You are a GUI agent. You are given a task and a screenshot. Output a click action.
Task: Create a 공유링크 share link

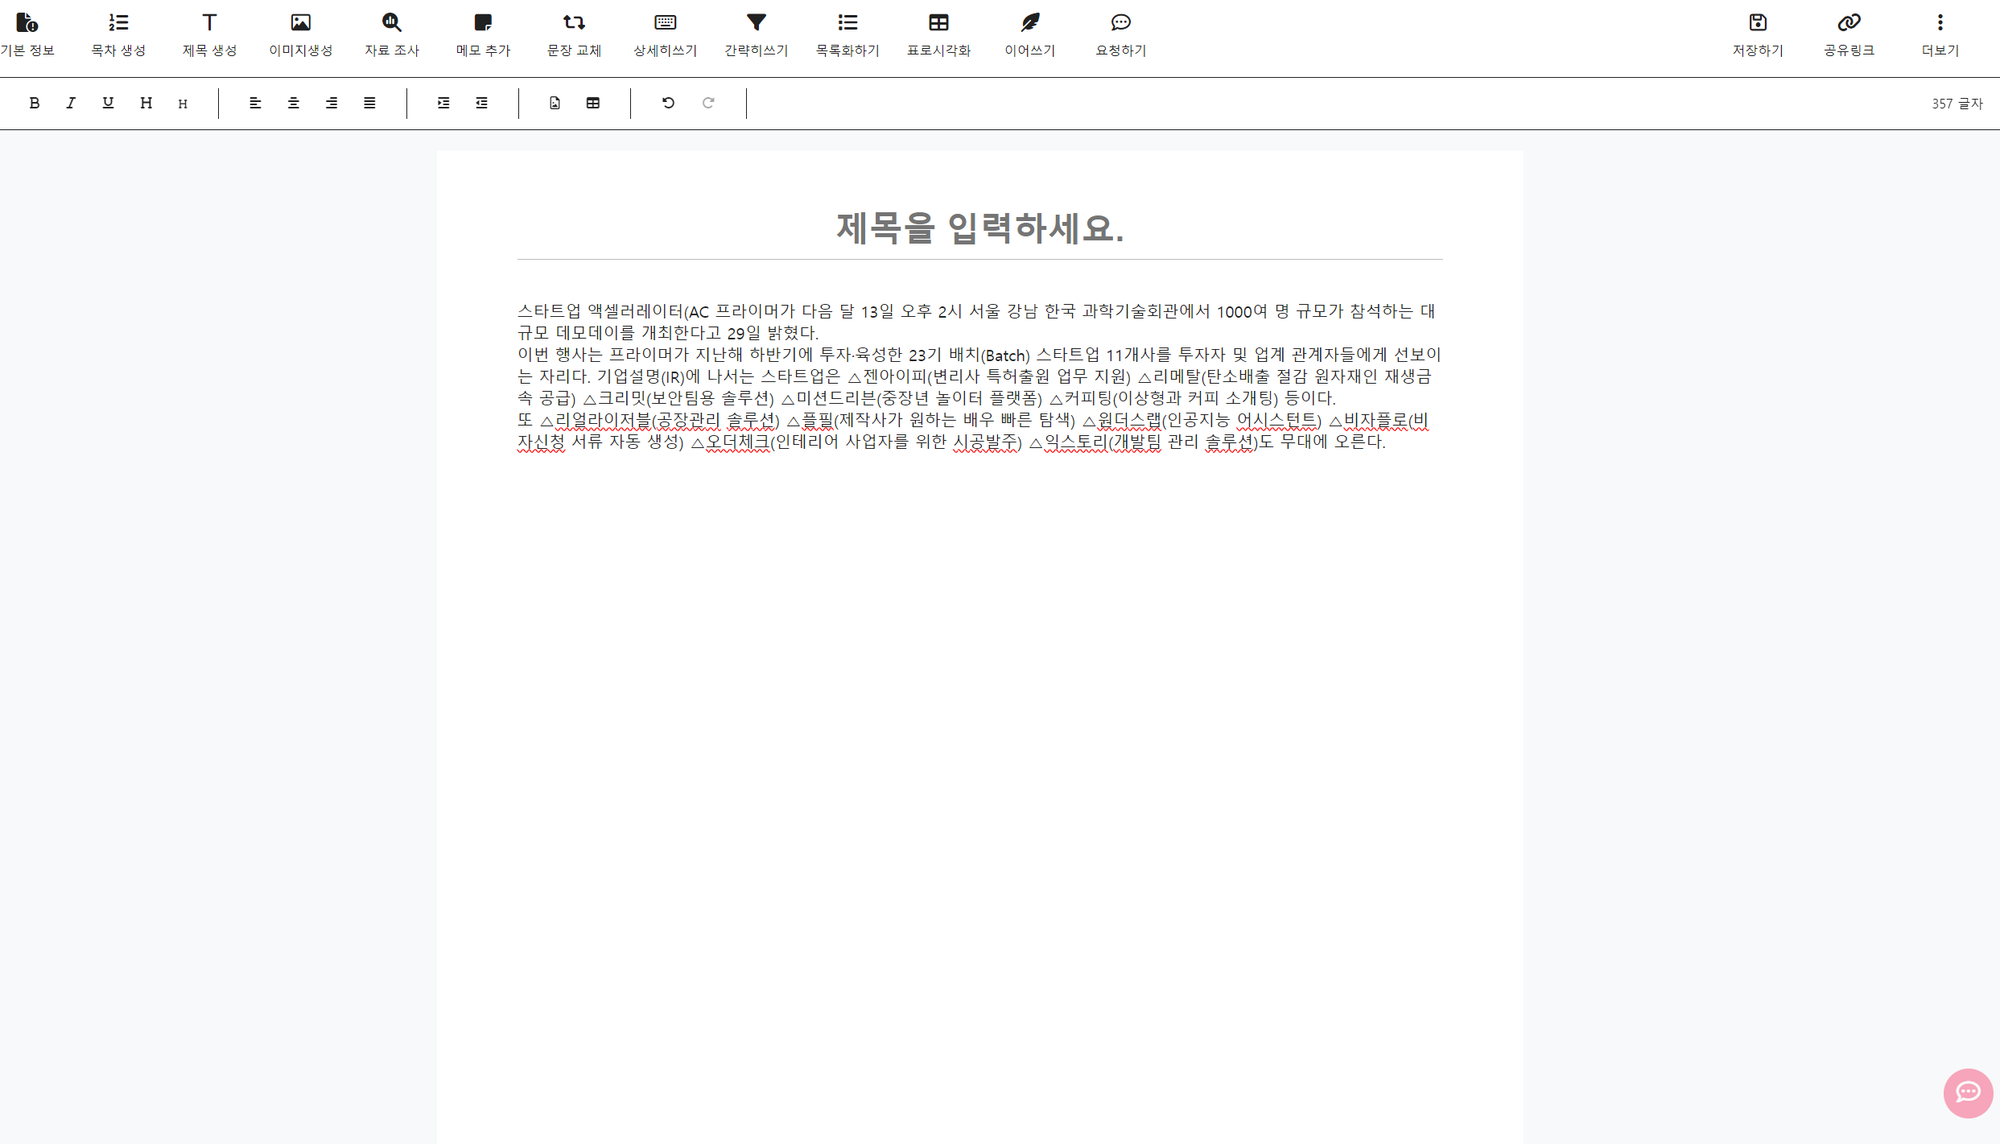pyautogui.click(x=1849, y=34)
